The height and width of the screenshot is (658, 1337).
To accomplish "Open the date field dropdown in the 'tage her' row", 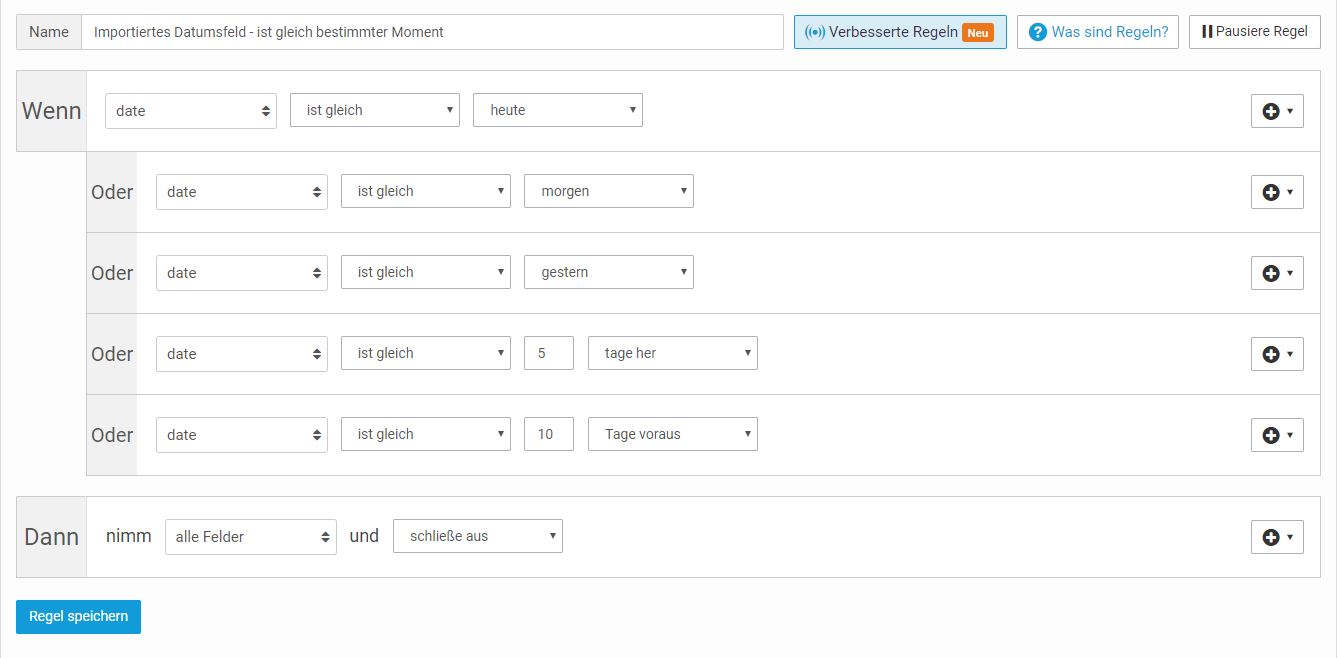I will click(x=242, y=354).
